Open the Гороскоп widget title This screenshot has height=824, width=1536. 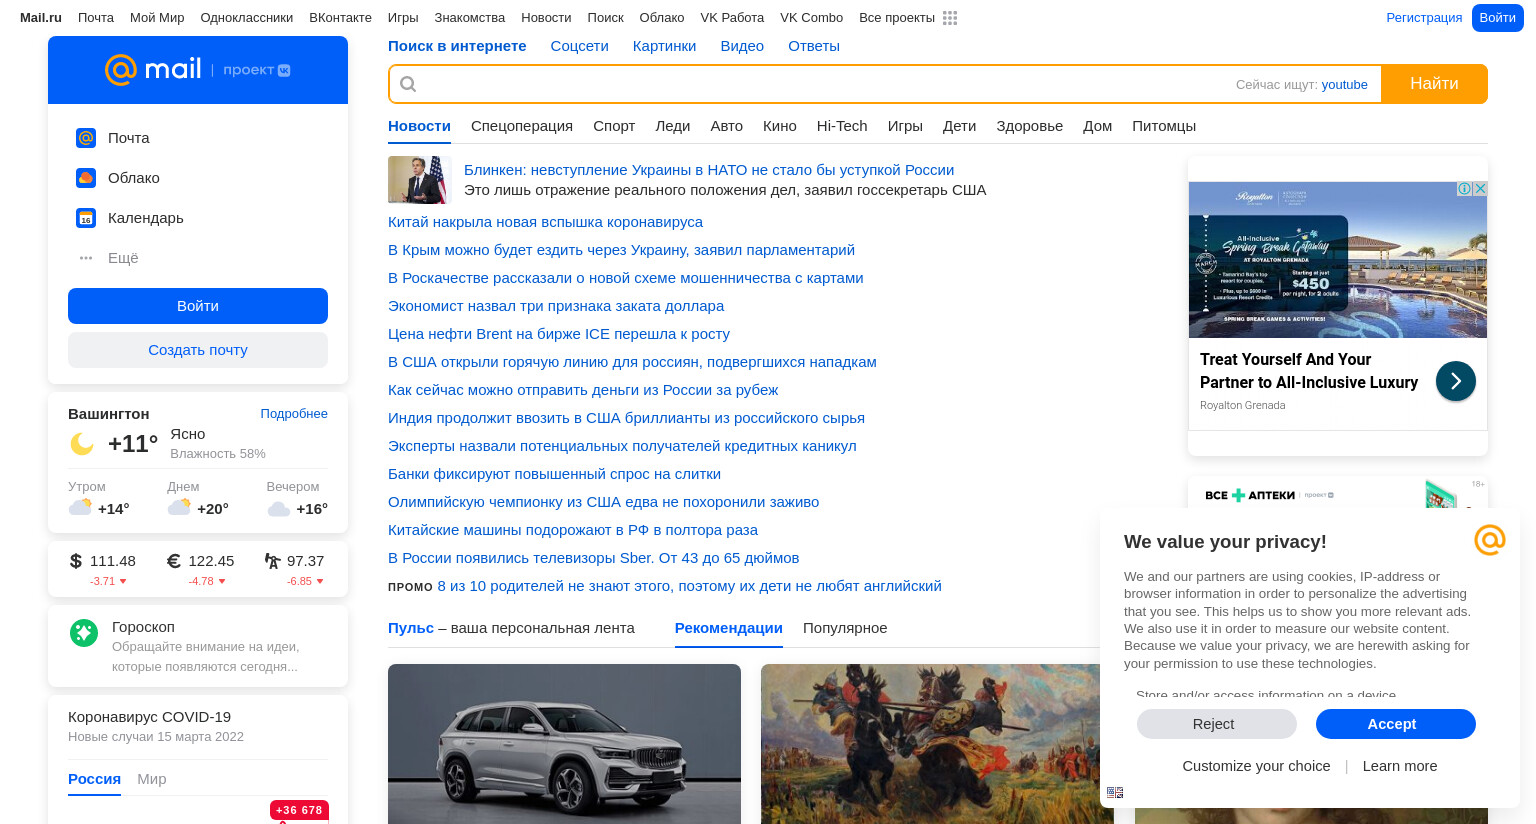click(143, 627)
